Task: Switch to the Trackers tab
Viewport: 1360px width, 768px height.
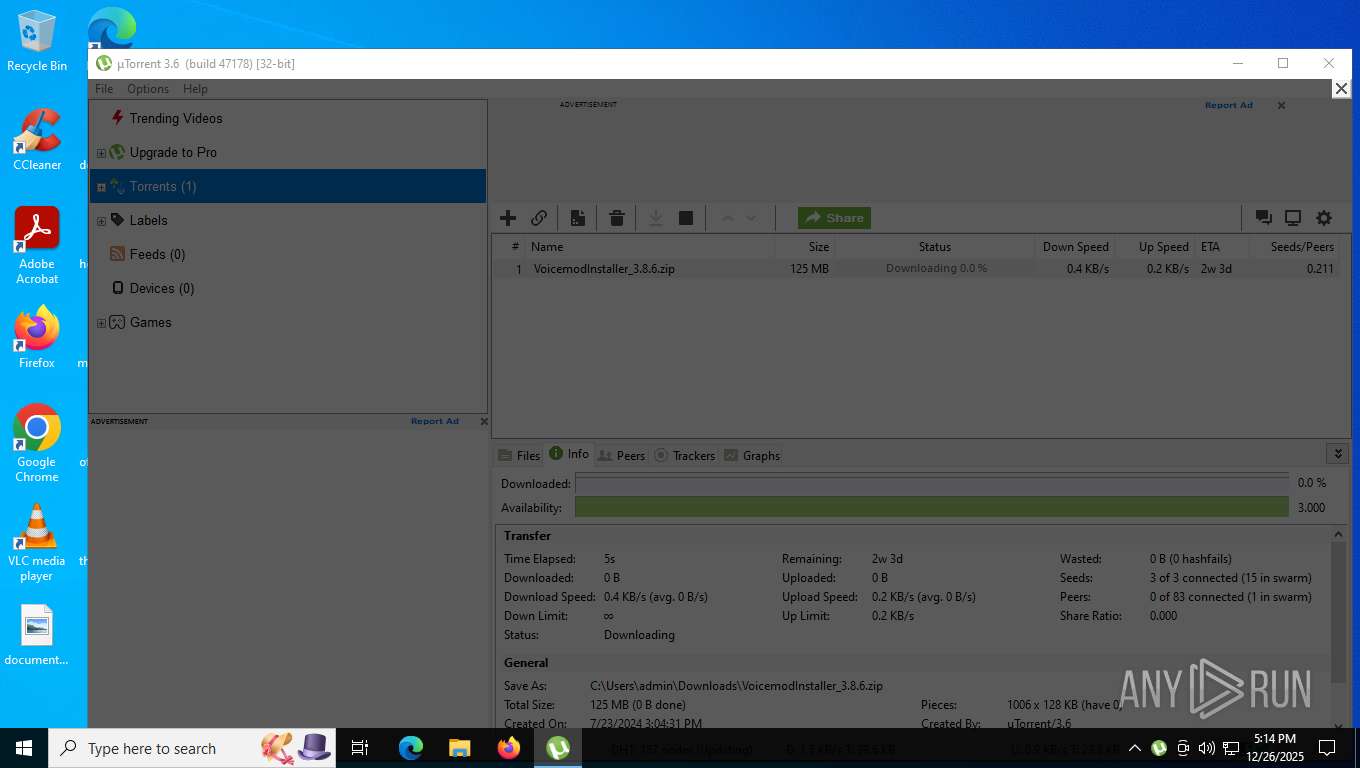Action: click(685, 455)
